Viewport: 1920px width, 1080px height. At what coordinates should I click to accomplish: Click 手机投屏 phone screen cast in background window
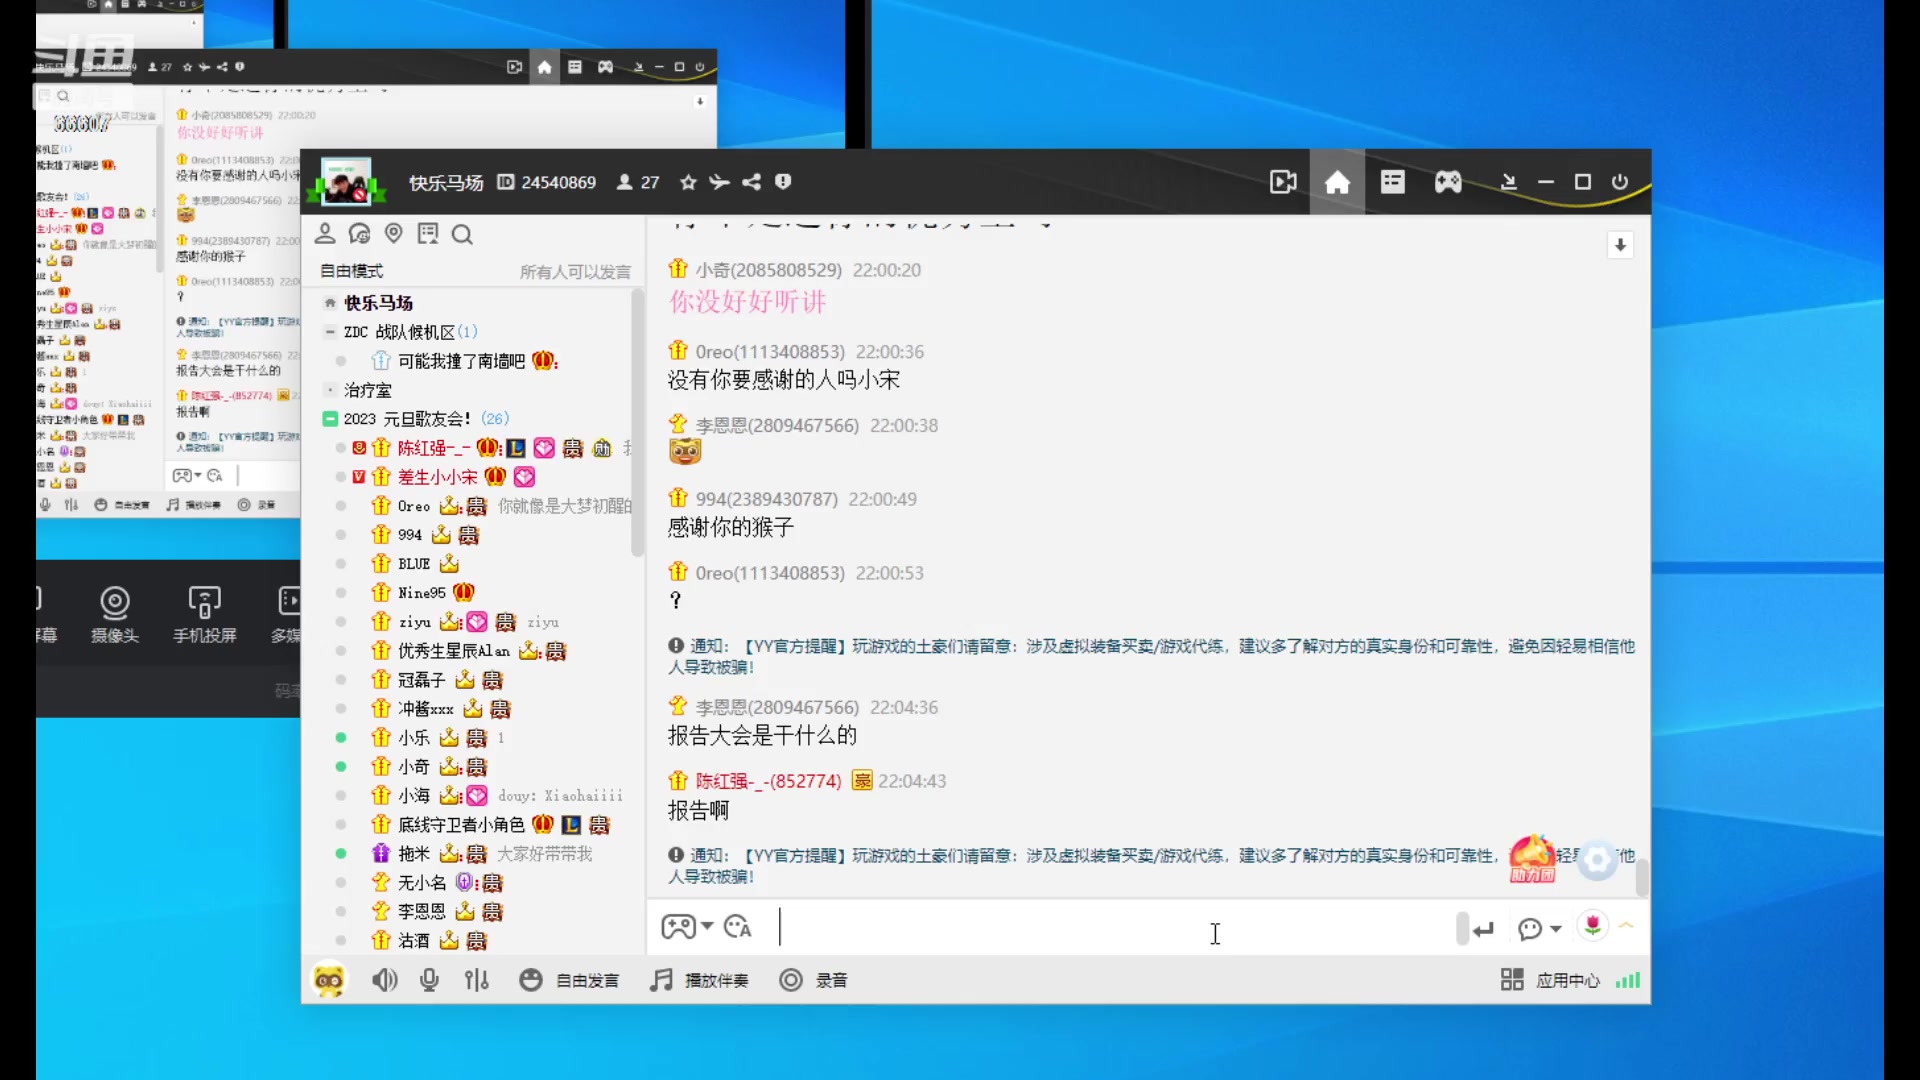point(205,614)
